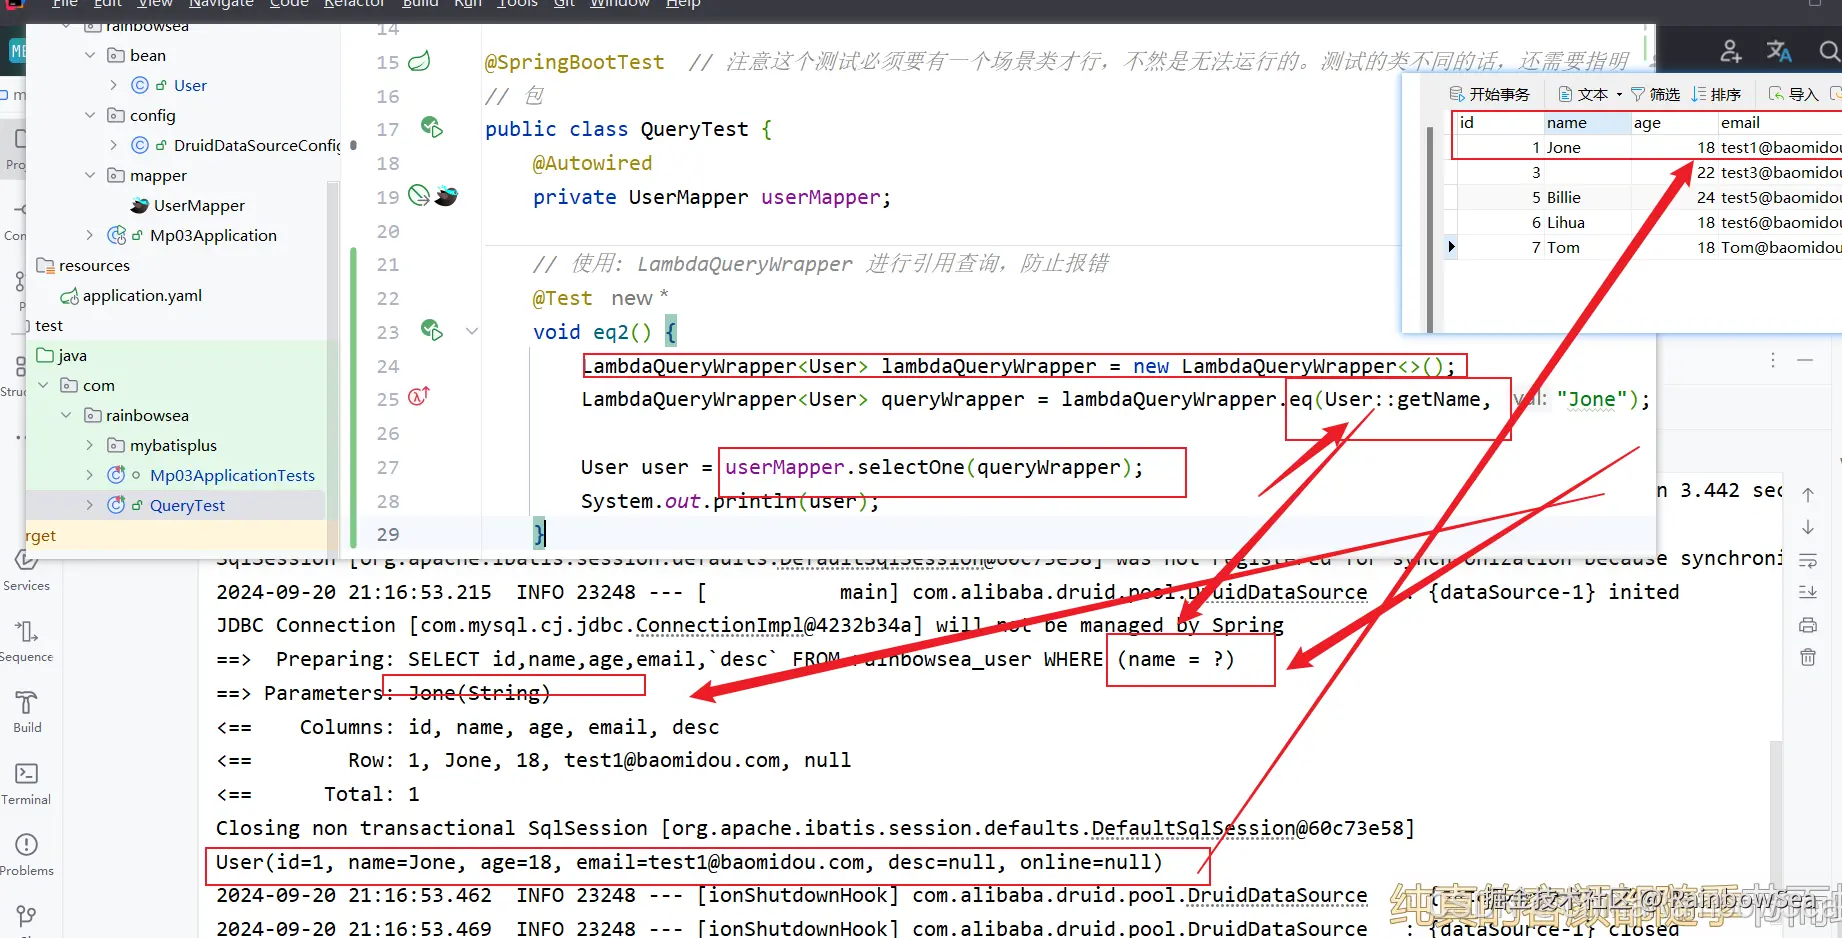Open the 文本 dropdown in the database window
1842x938 pixels.
click(1591, 94)
